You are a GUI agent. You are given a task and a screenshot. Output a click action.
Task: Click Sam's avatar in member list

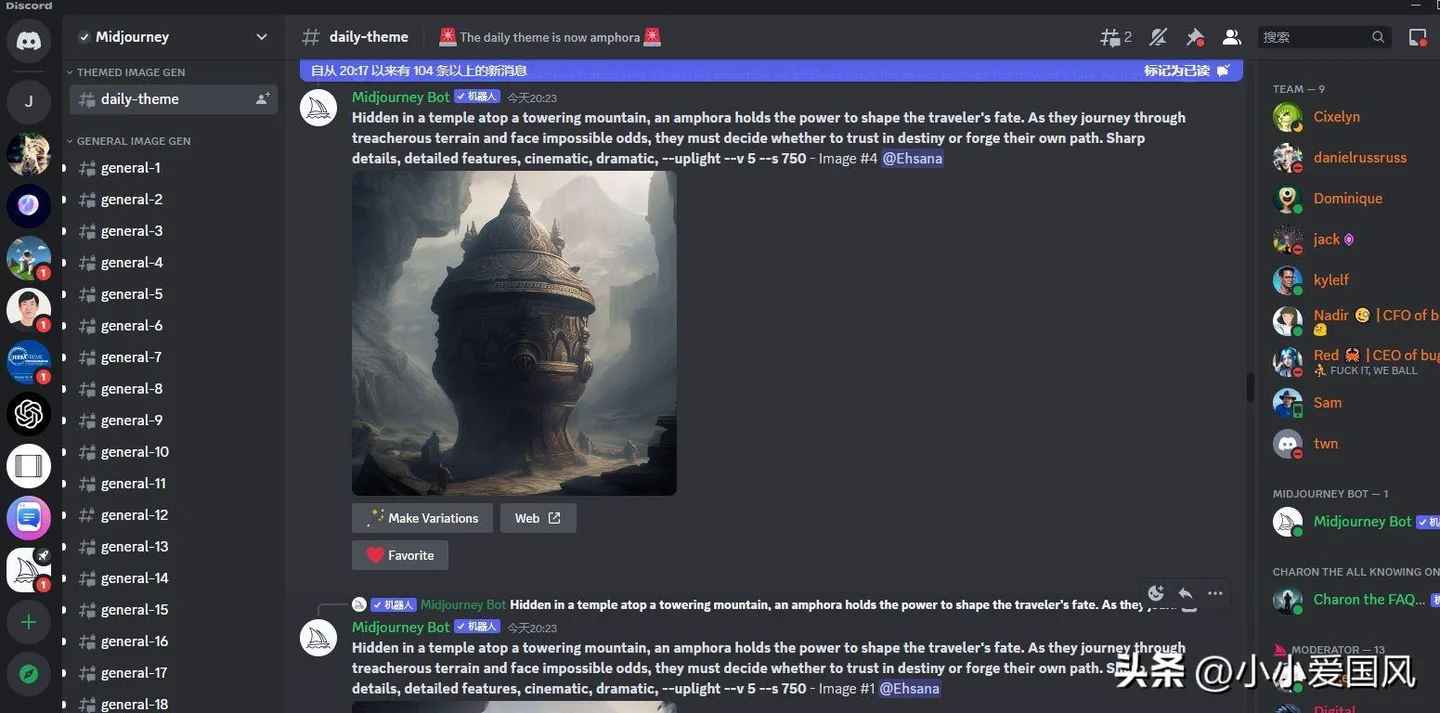coord(1288,403)
